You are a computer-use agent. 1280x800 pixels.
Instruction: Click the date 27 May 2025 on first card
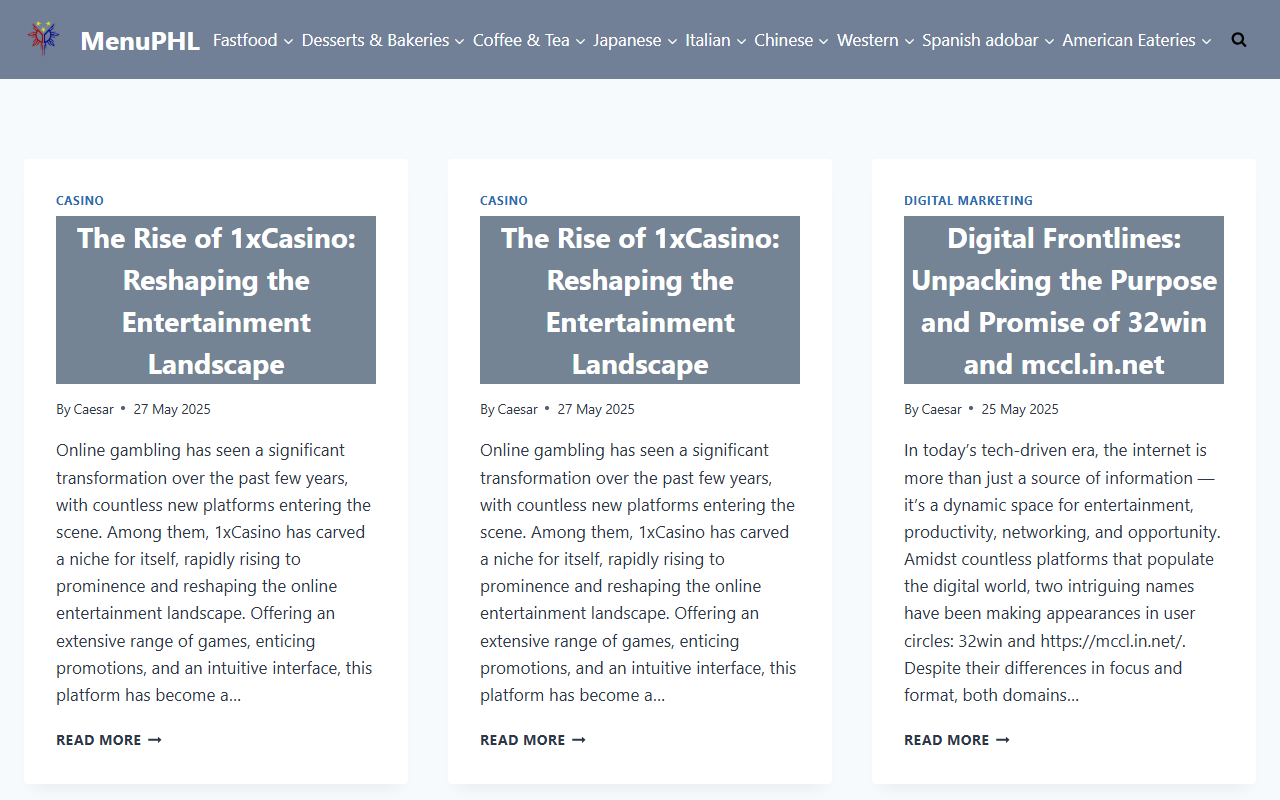pyautogui.click(x=172, y=409)
